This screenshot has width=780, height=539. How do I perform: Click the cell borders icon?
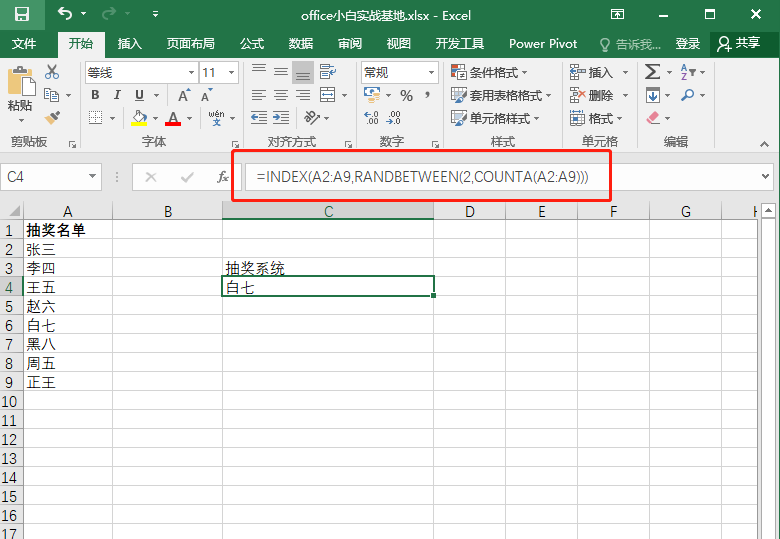[x=96, y=117]
